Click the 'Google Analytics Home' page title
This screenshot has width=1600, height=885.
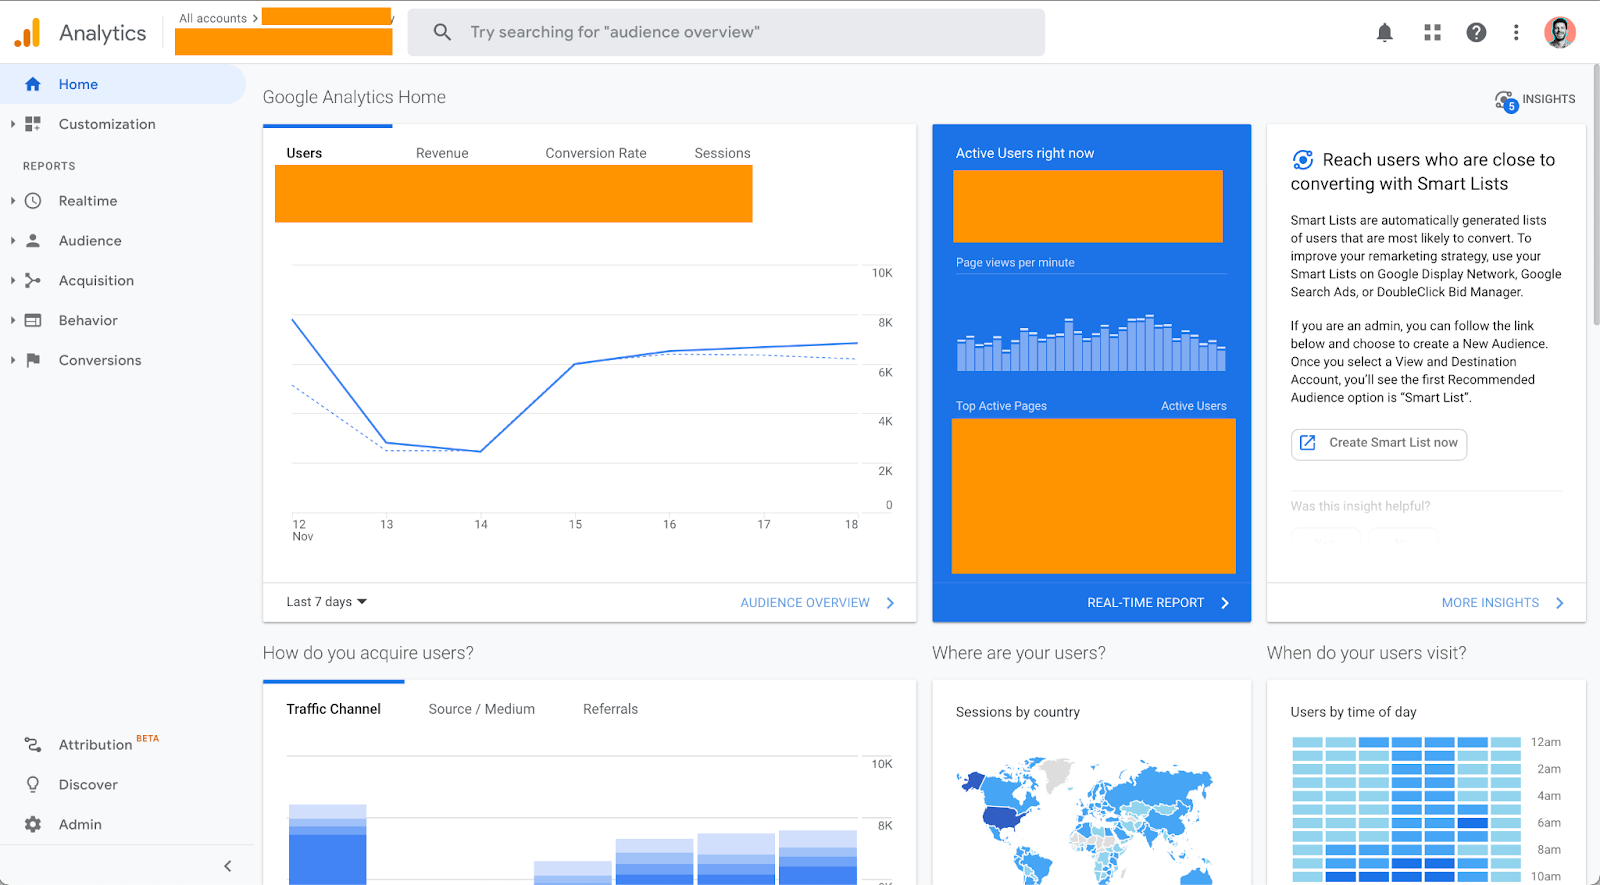[354, 97]
